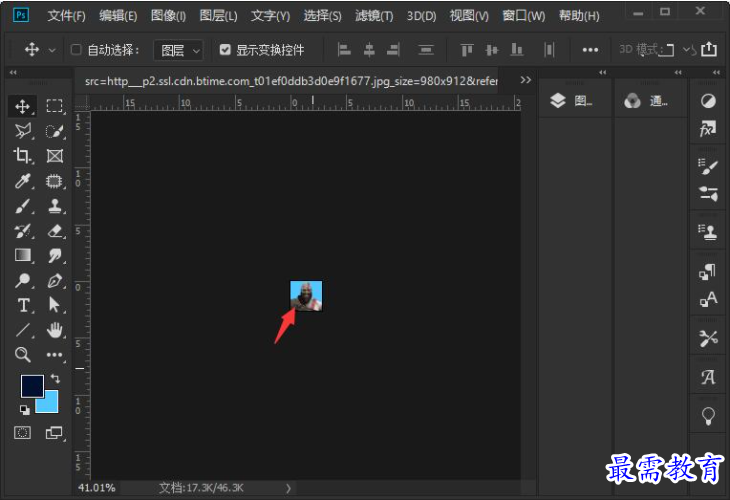Select the Move tool in toolbox
The width and height of the screenshot is (730, 500).
[x=22, y=106]
